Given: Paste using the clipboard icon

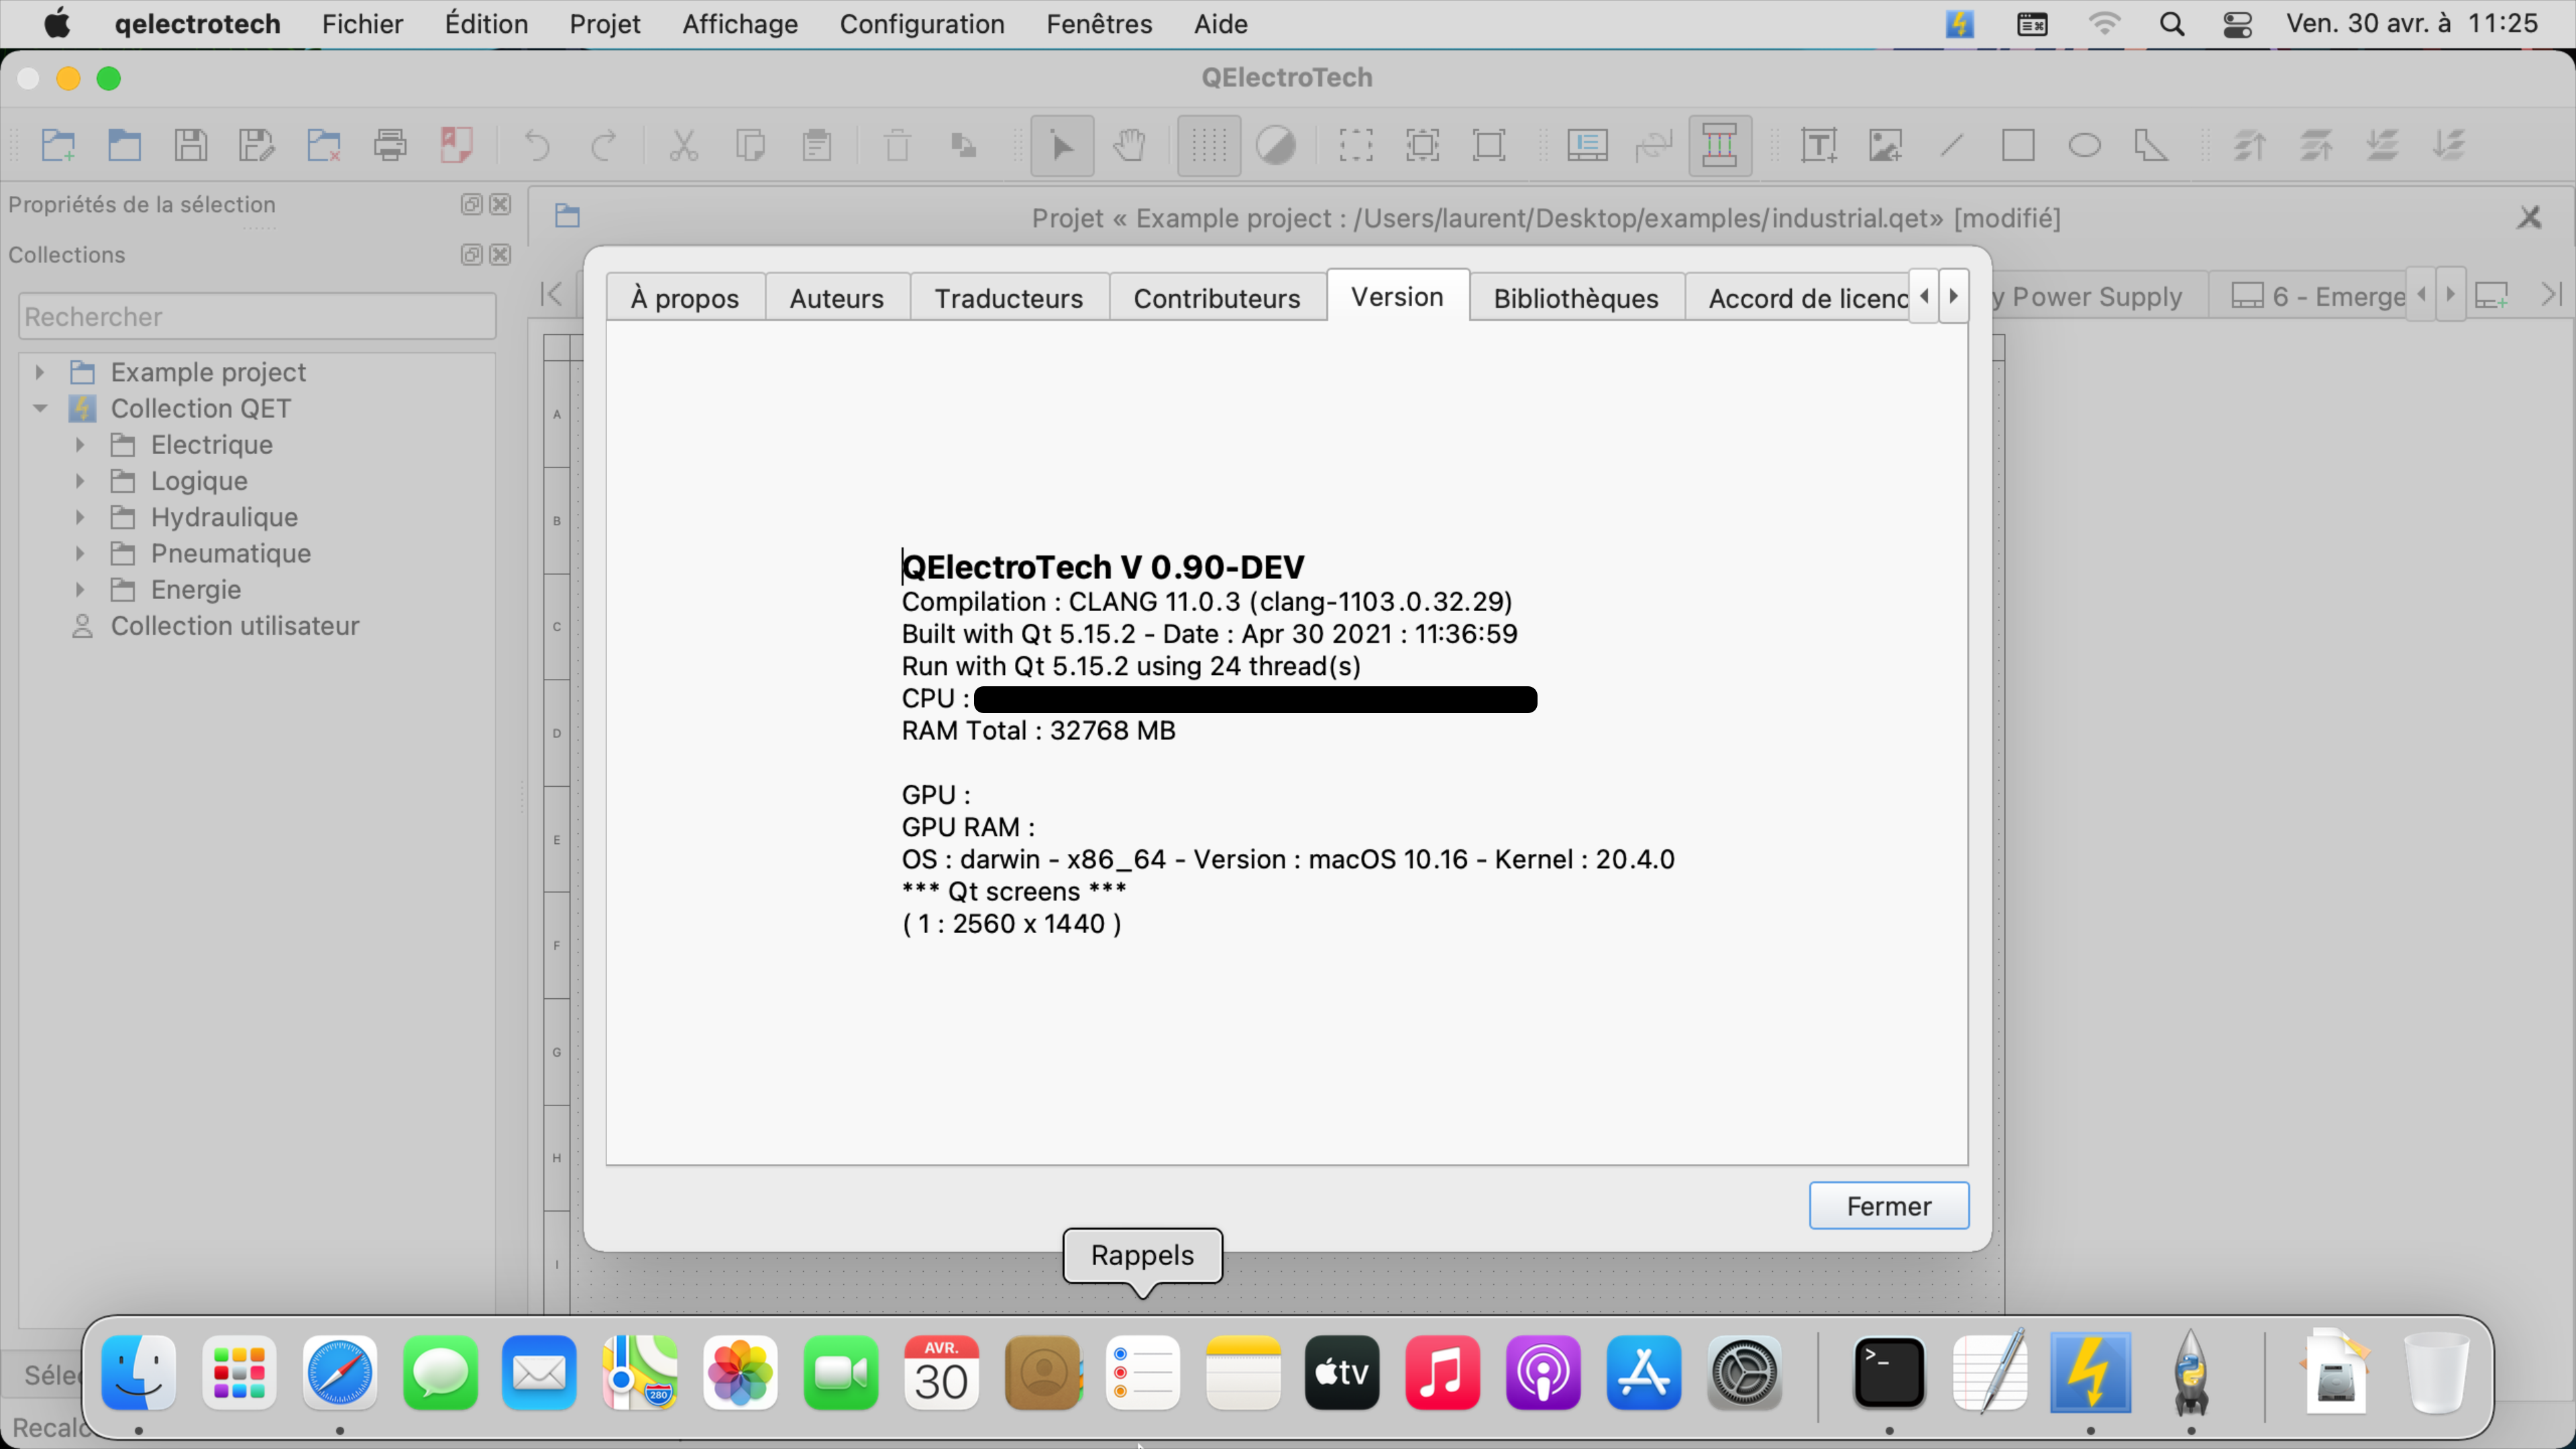Looking at the screenshot, I should pyautogui.click(x=817, y=146).
